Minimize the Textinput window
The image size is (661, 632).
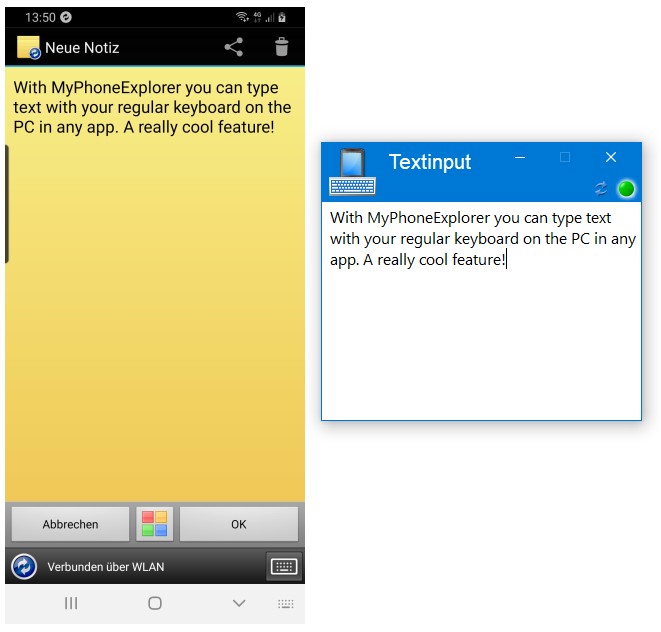[520, 158]
